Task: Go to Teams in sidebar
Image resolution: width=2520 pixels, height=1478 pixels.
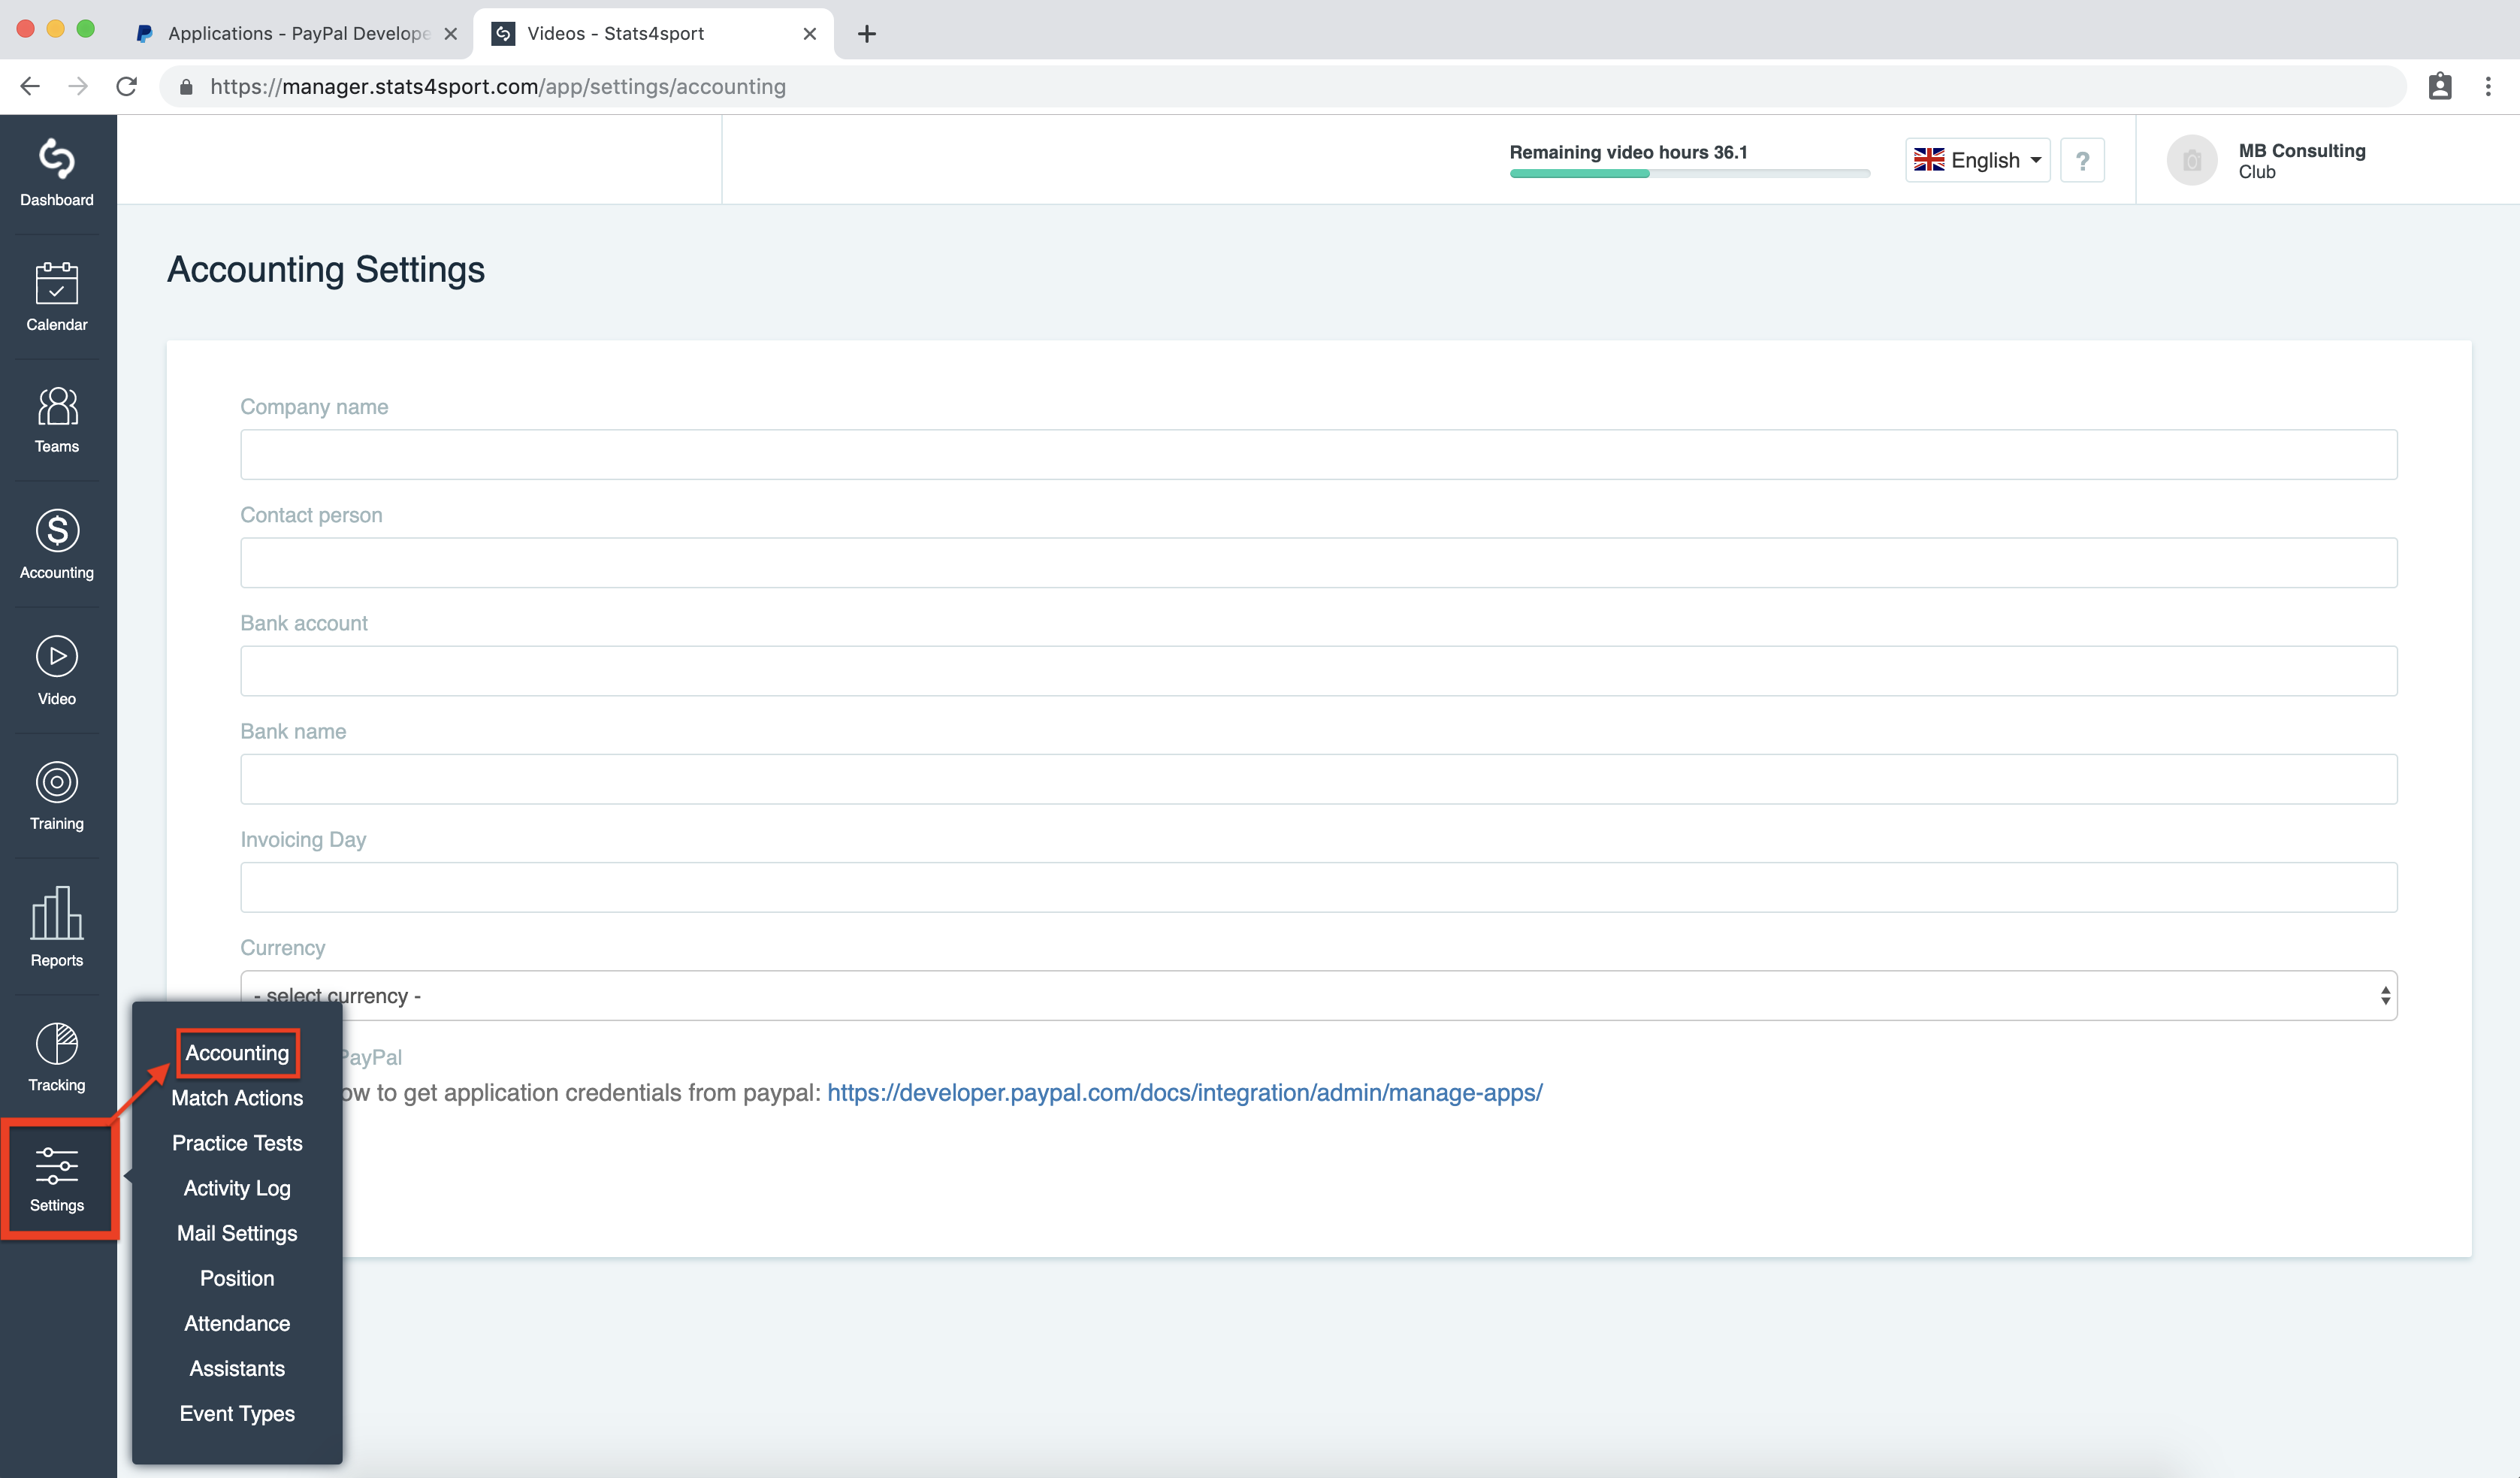Action: (x=57, y=420)
